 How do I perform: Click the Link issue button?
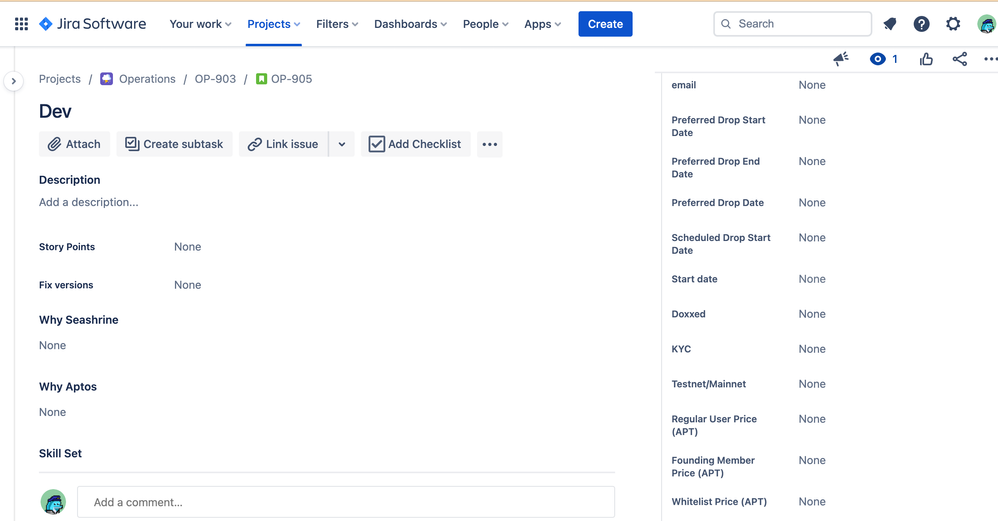click(x=283, y=144)
